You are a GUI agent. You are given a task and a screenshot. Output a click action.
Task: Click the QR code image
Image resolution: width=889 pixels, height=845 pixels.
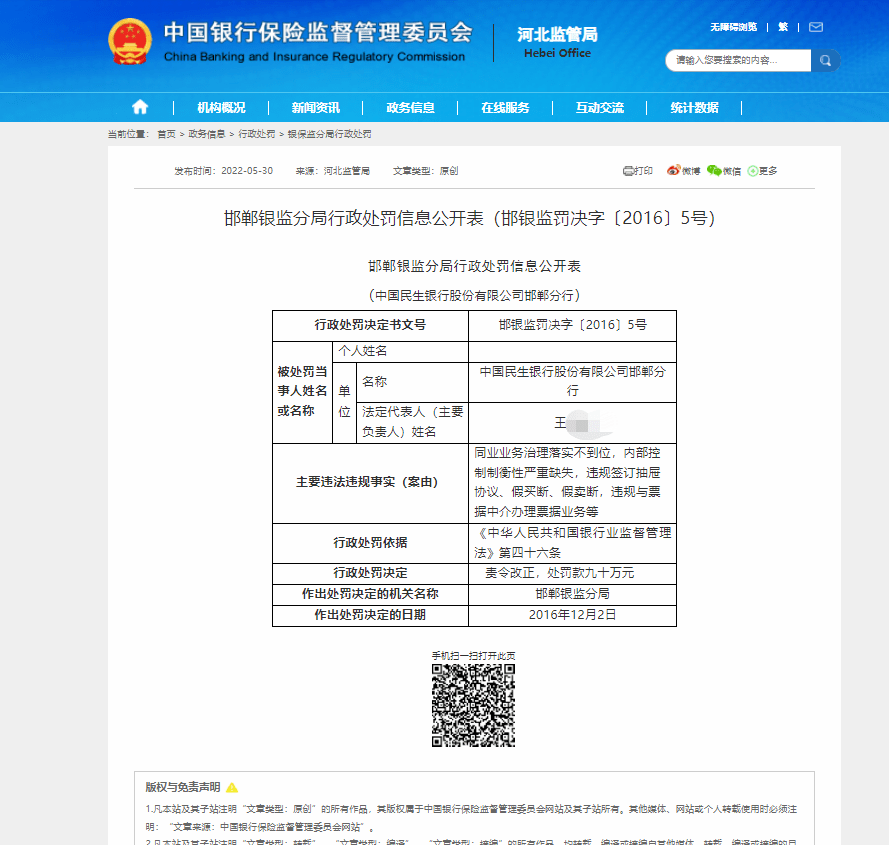point(473,705)
